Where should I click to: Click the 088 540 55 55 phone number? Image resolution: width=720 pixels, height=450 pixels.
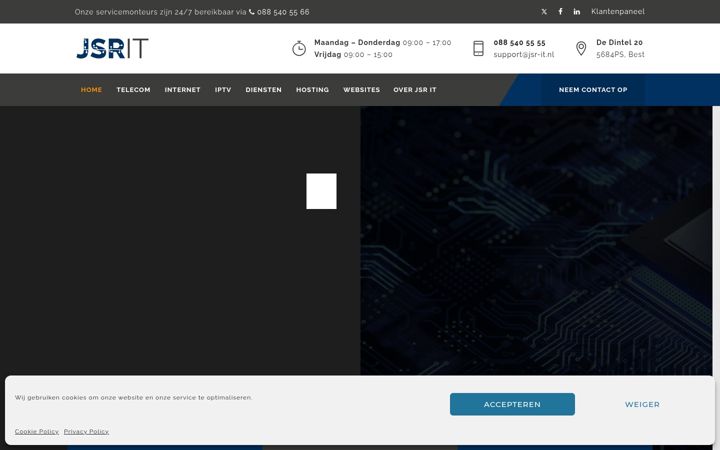pos(519,42)
